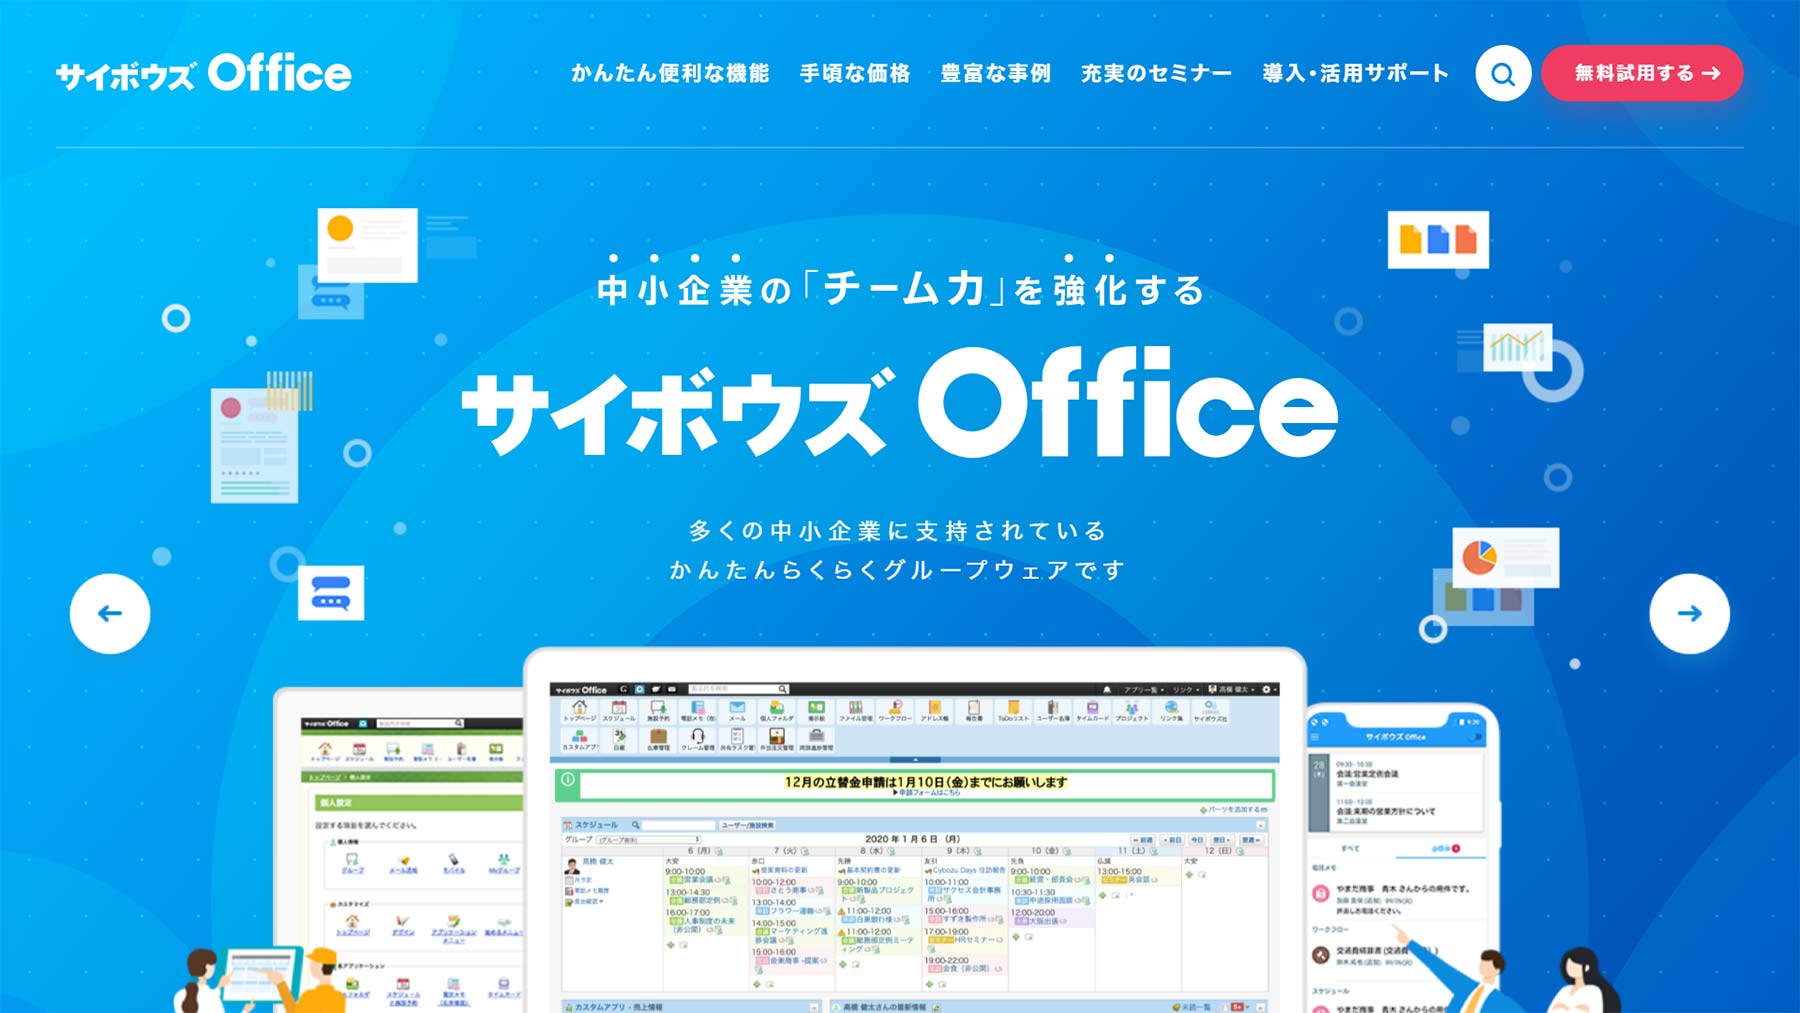1800x1013 pixels.
Task: Expand アプリ一覧 dropdown in center mockup header
Action: click(1144, 690)
